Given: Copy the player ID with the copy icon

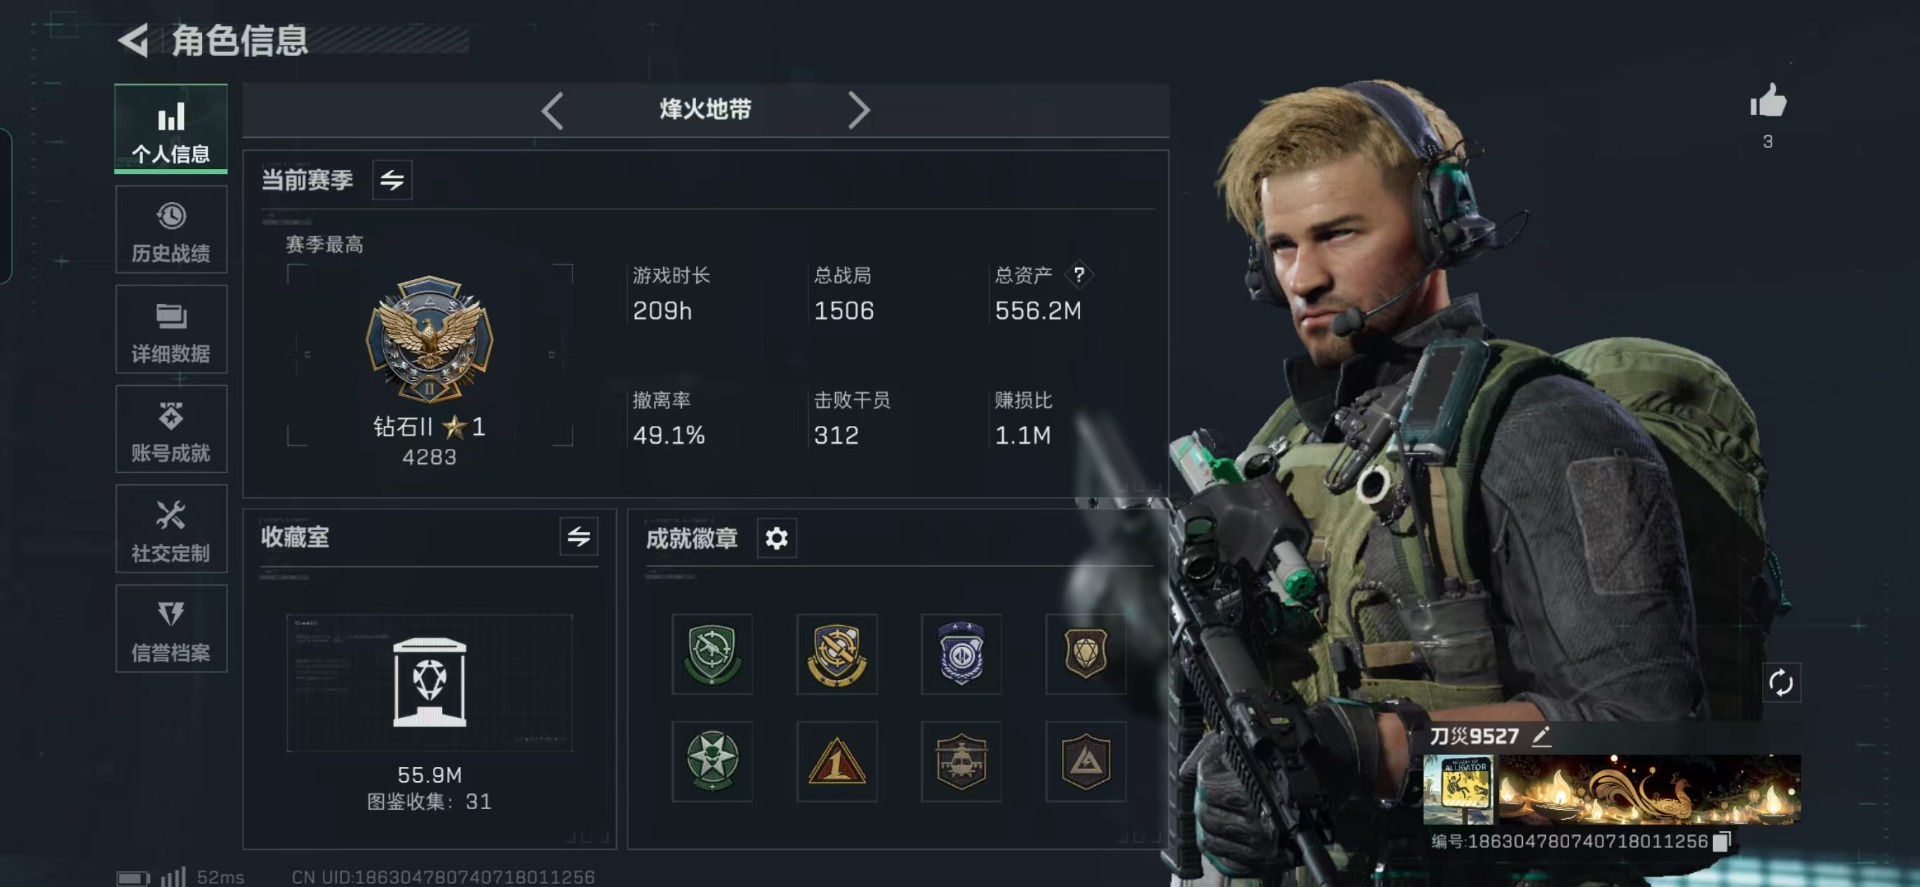Looking at the screenshot, I should (1721, 842).
